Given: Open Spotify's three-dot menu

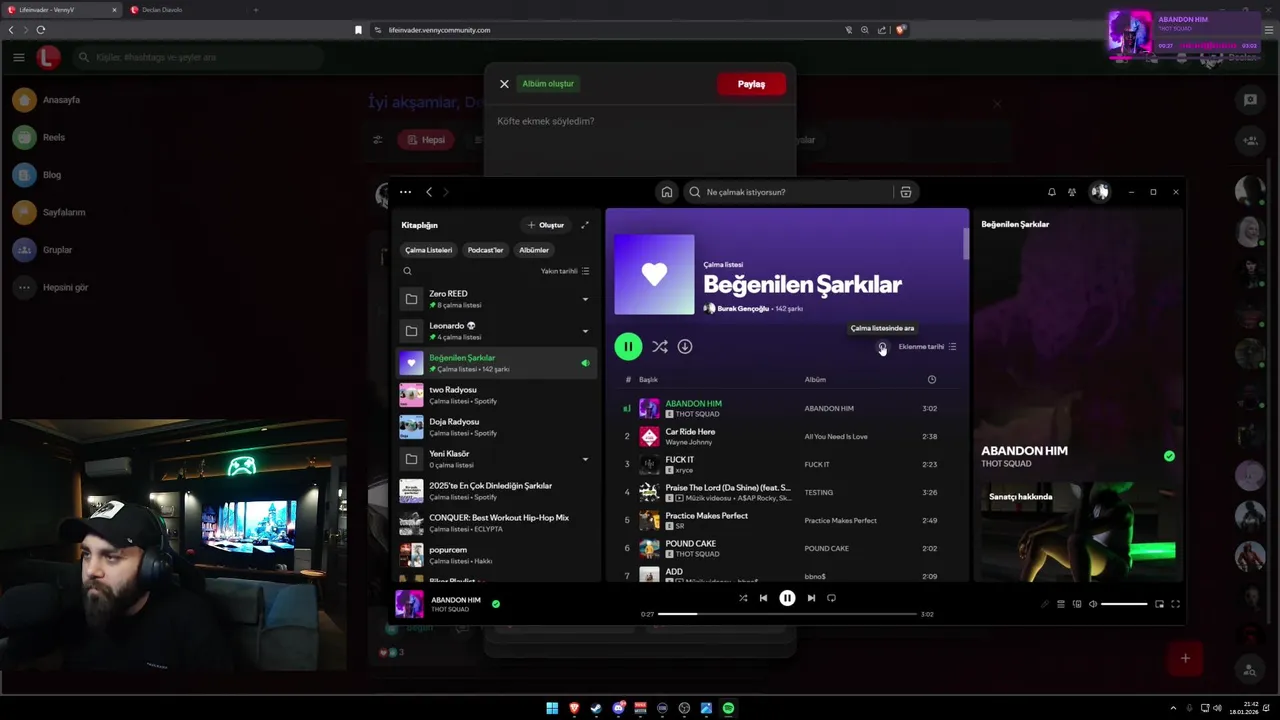Looking at the screenshot, I should pos(405,192).
